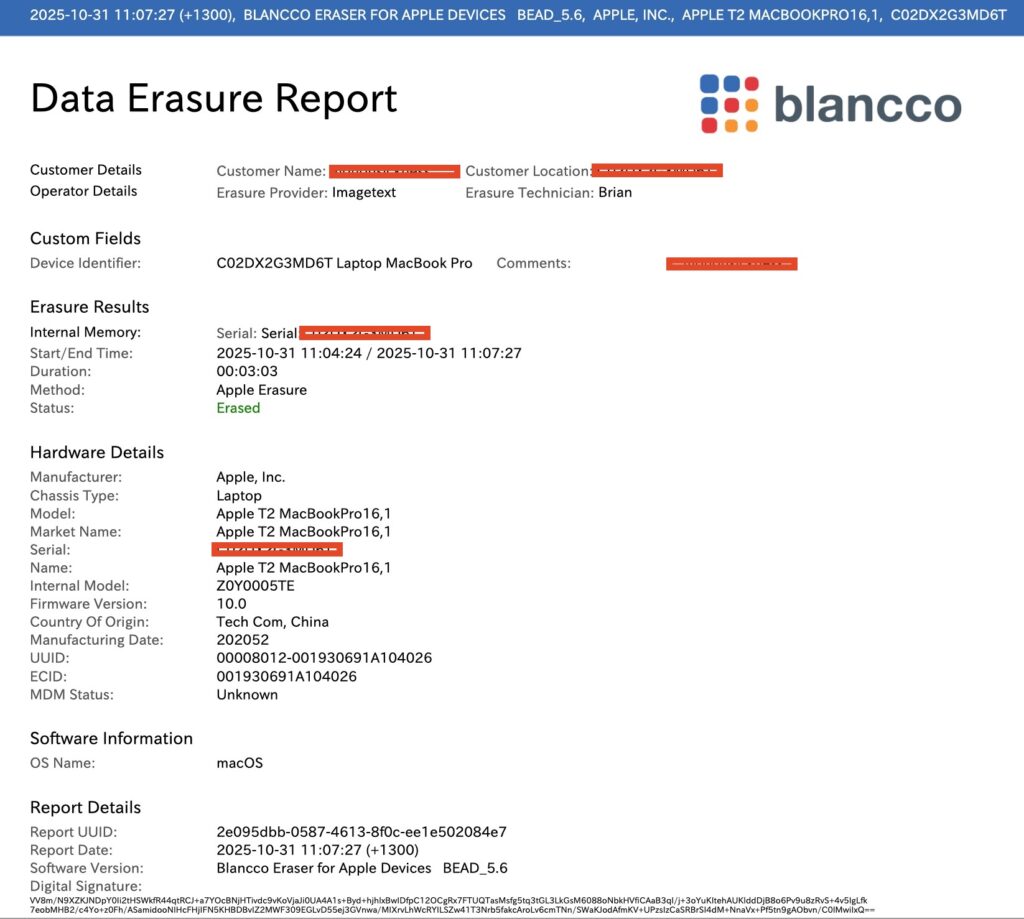Click the Blancco logo
1024x919 pixels.
[x=830, y=104]
